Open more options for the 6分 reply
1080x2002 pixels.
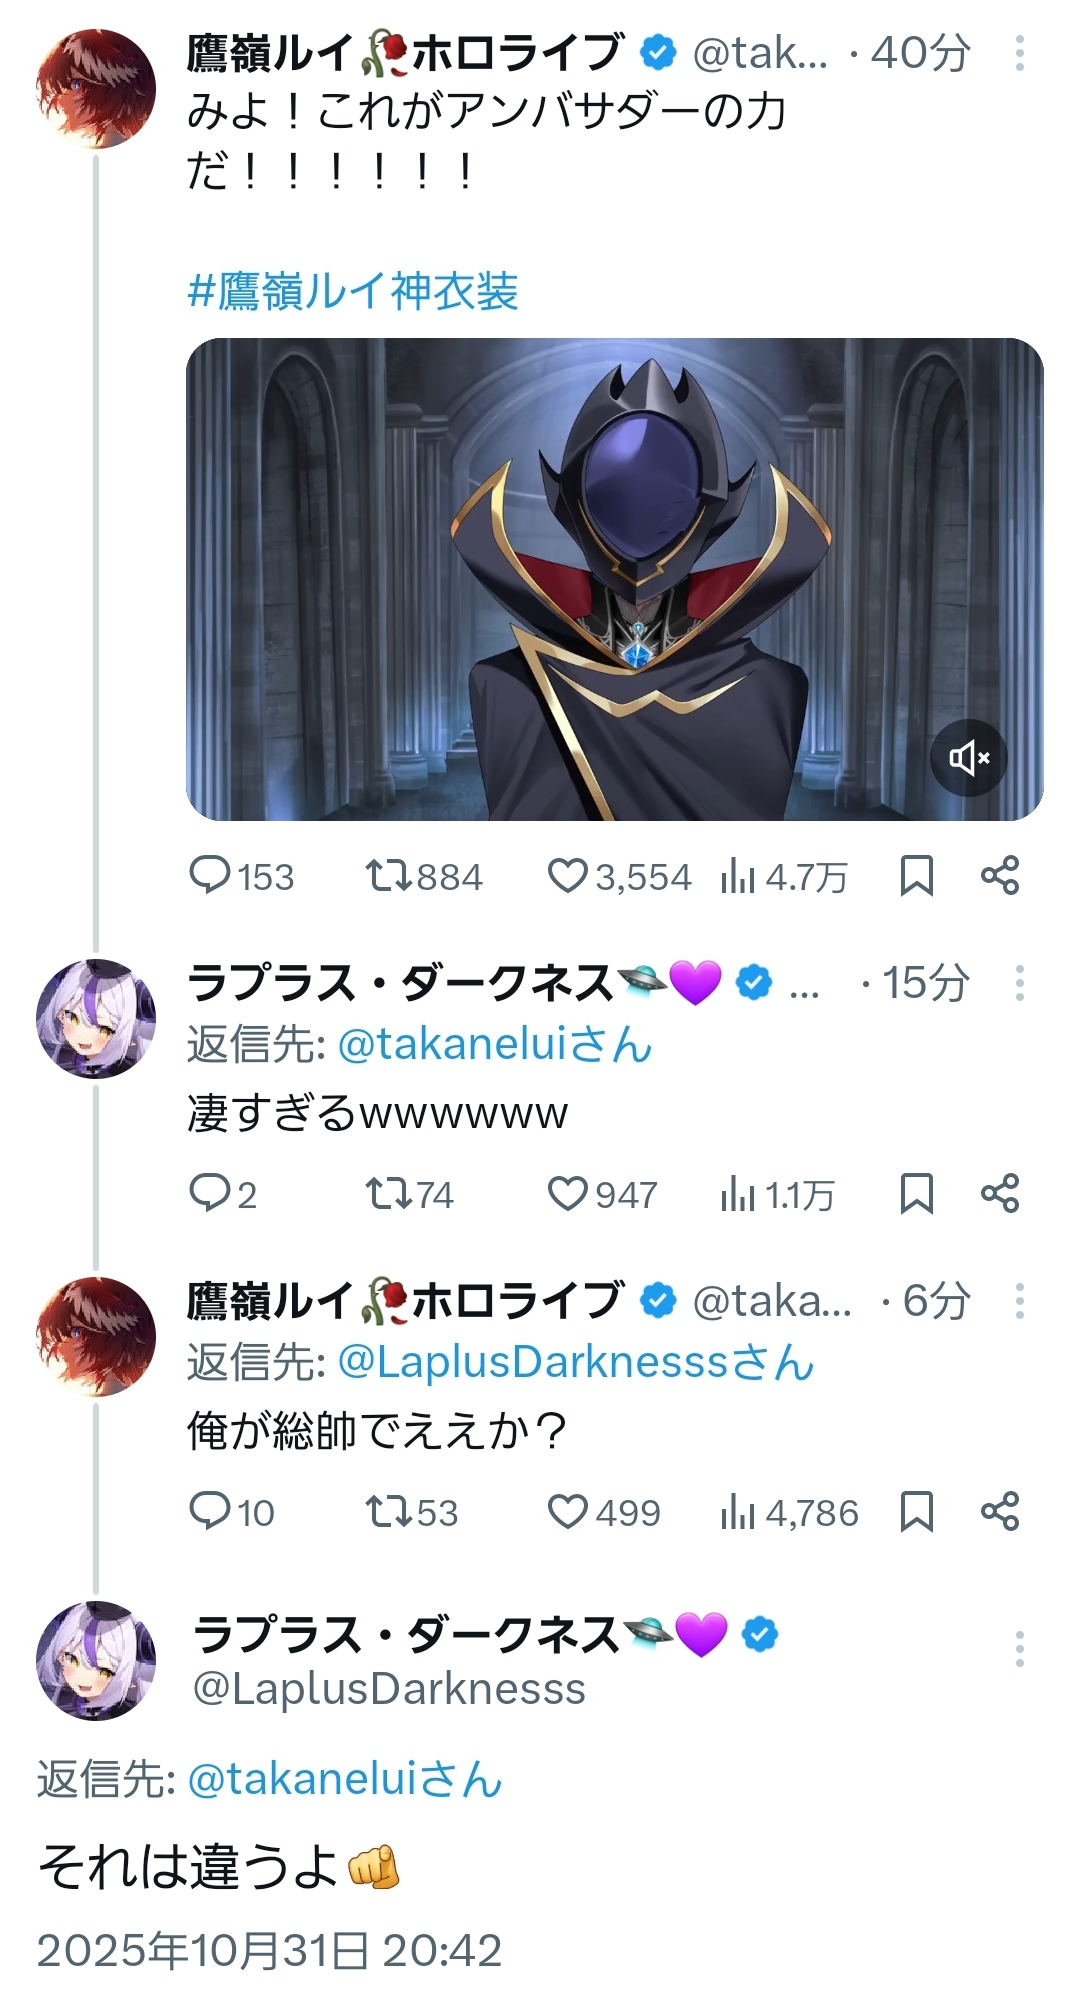point(1019,1301)
